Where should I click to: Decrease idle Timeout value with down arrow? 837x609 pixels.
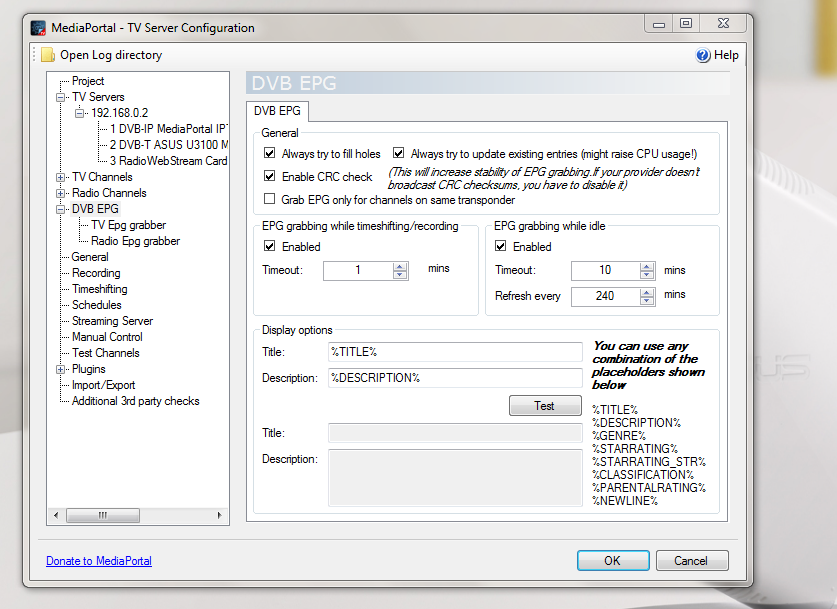click(647, 275)
